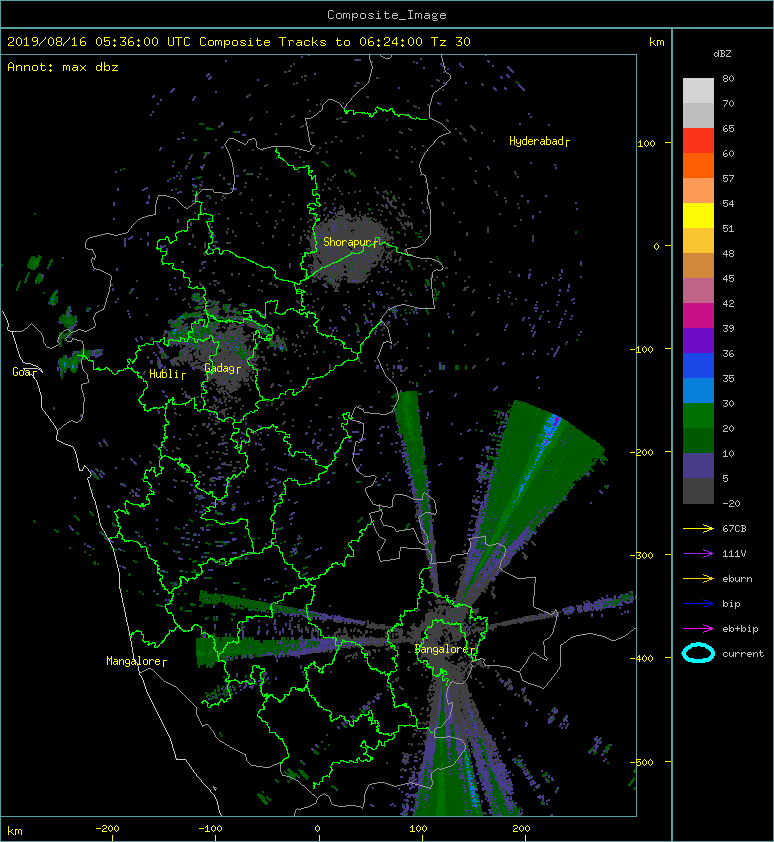This screenshot has height=842, width=774.
Task: Select the red swatch between 65 and 60
Action: pyautogui.click(x=698, y=141)
